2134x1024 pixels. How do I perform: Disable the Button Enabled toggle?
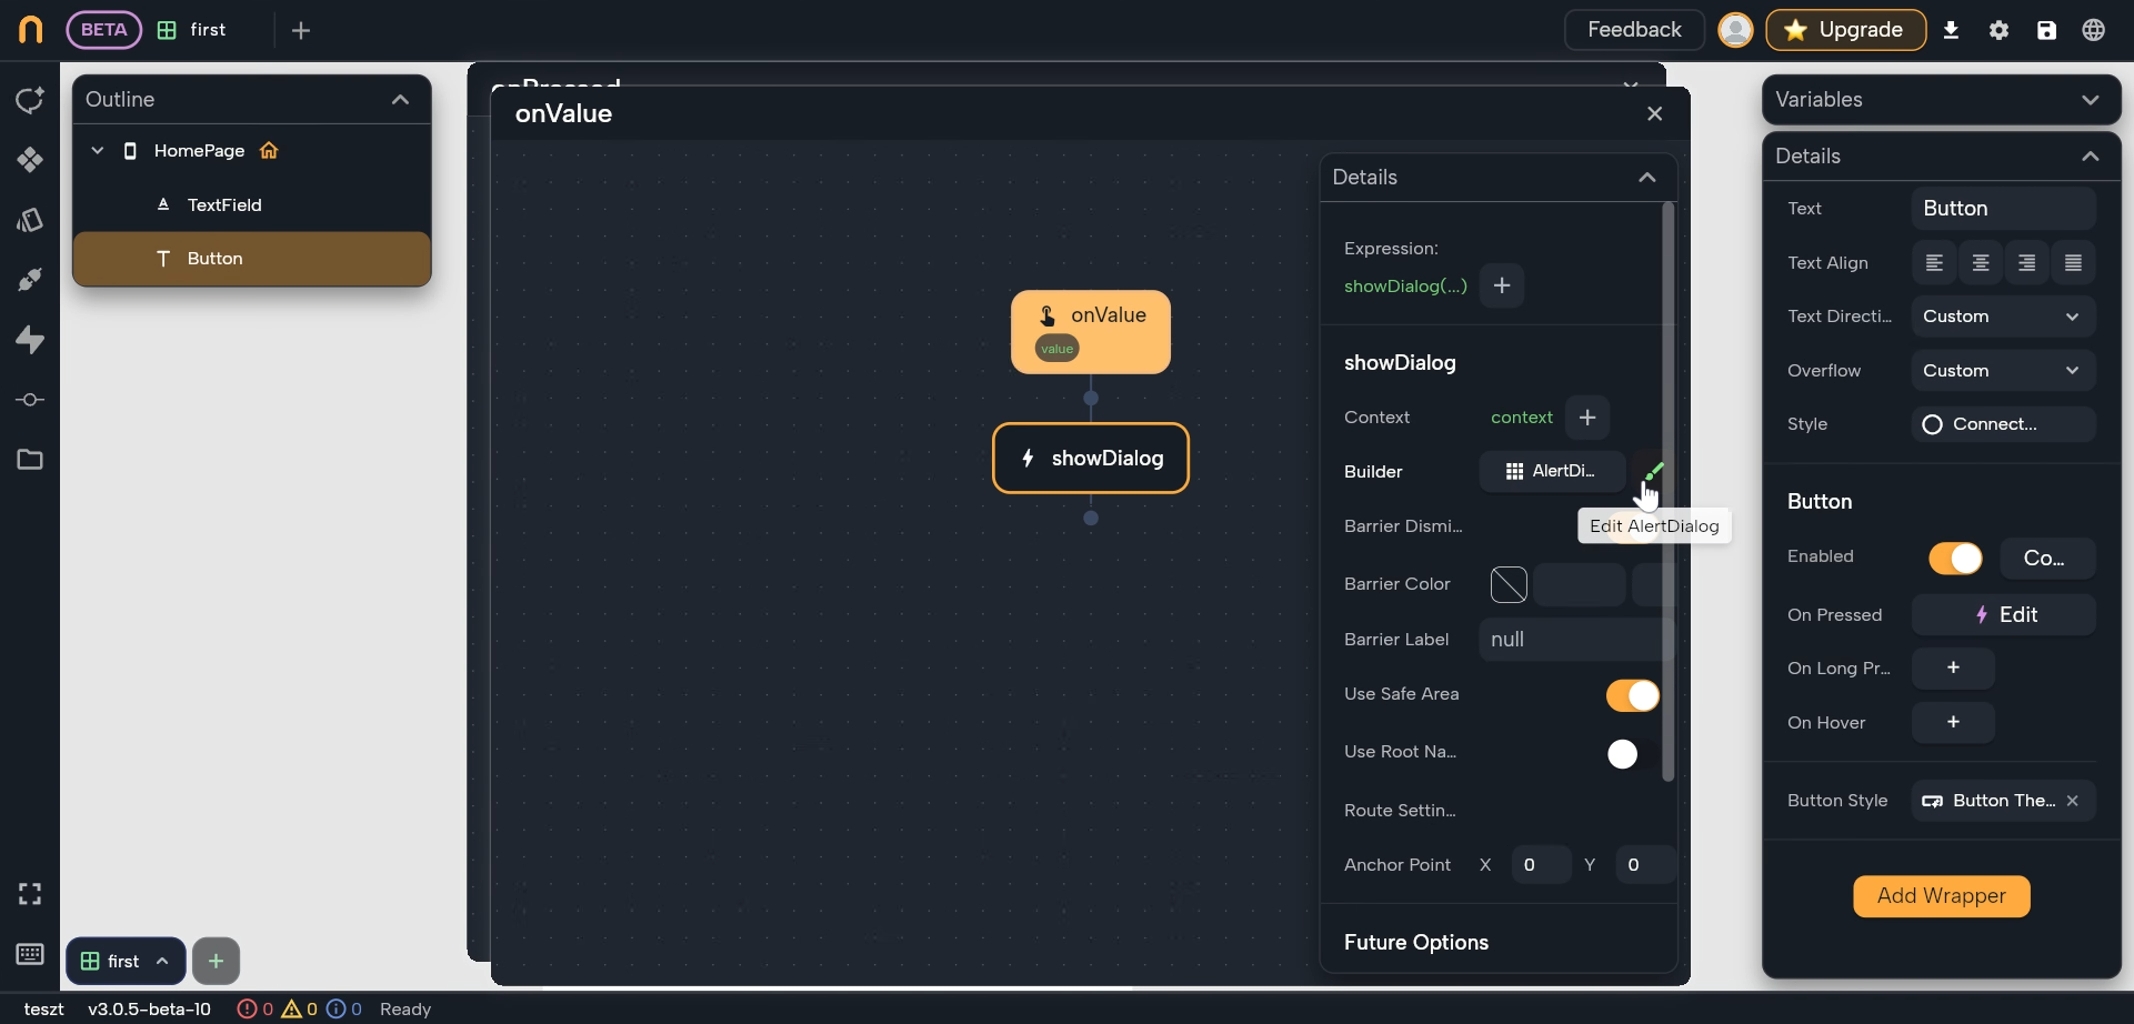coord(1955,558)
